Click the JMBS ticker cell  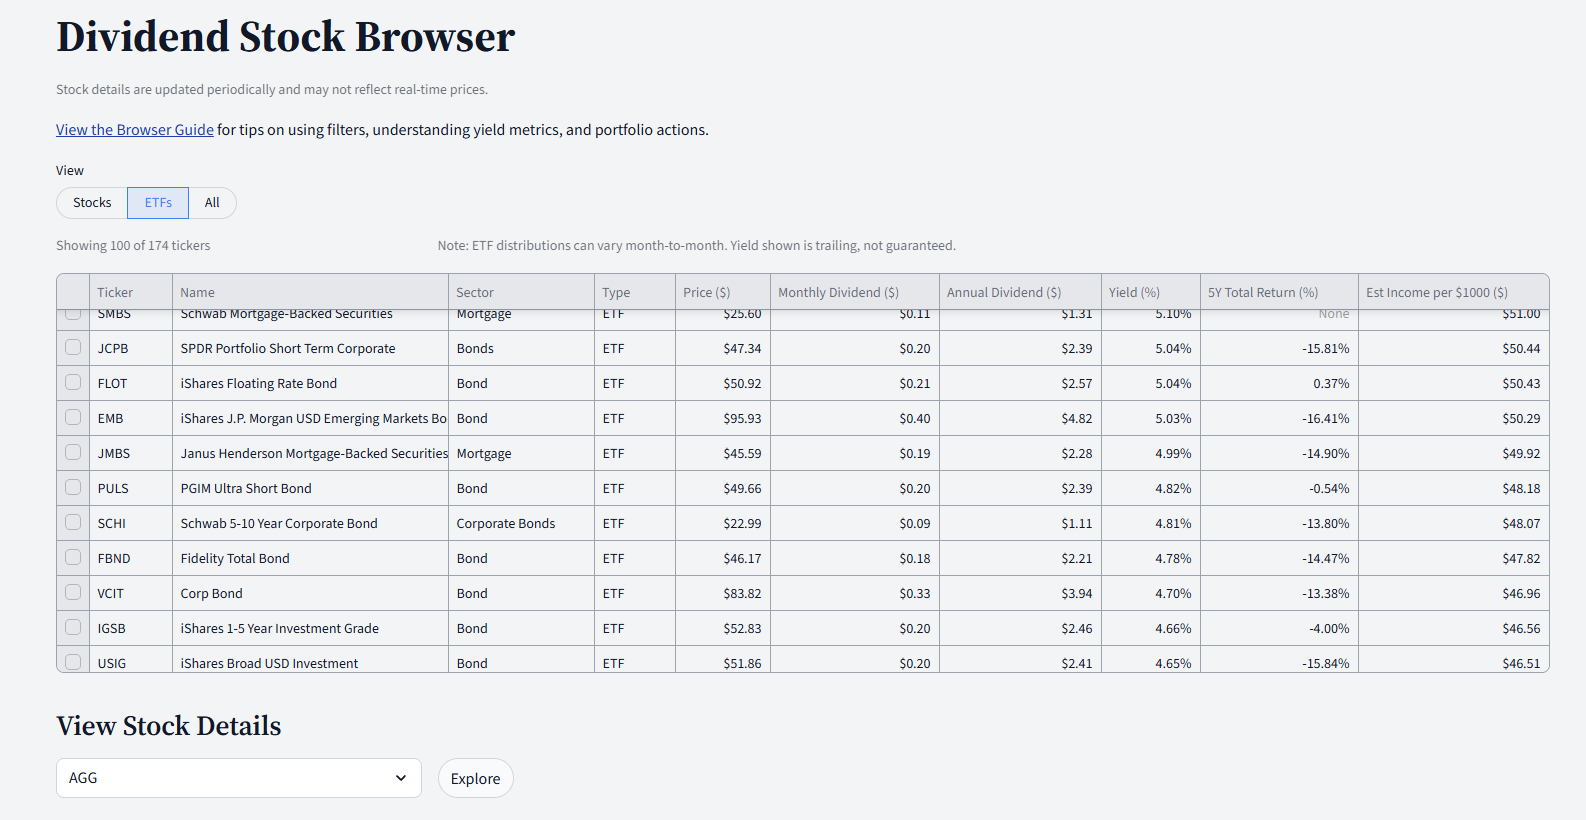(x=131, y=453)
